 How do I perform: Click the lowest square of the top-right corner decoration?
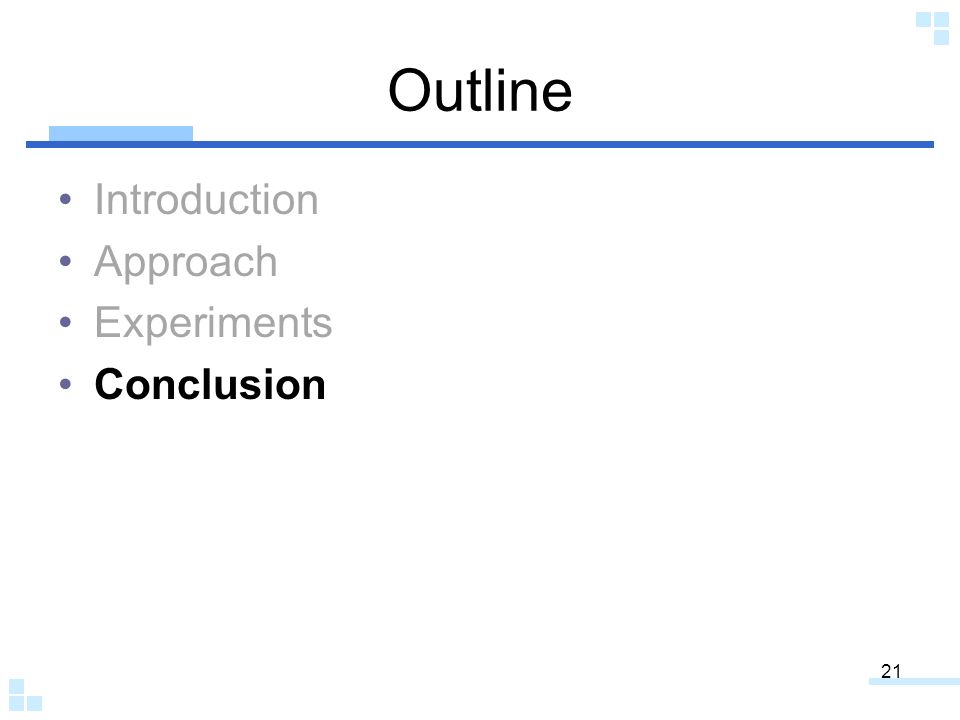pos(942,37)
